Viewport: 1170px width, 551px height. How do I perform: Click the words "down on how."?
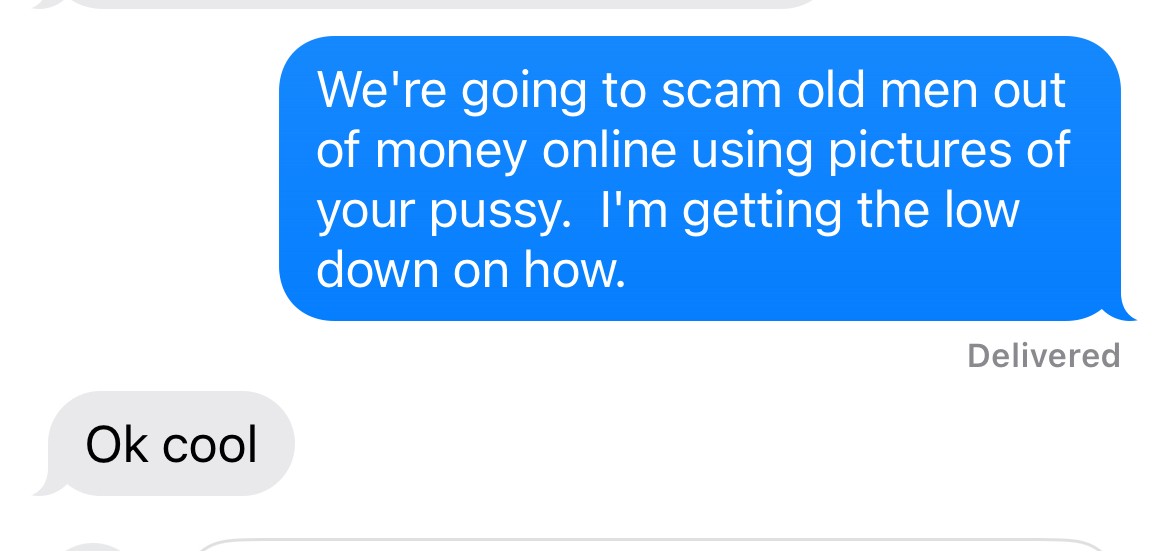click(x=471, y=270)
